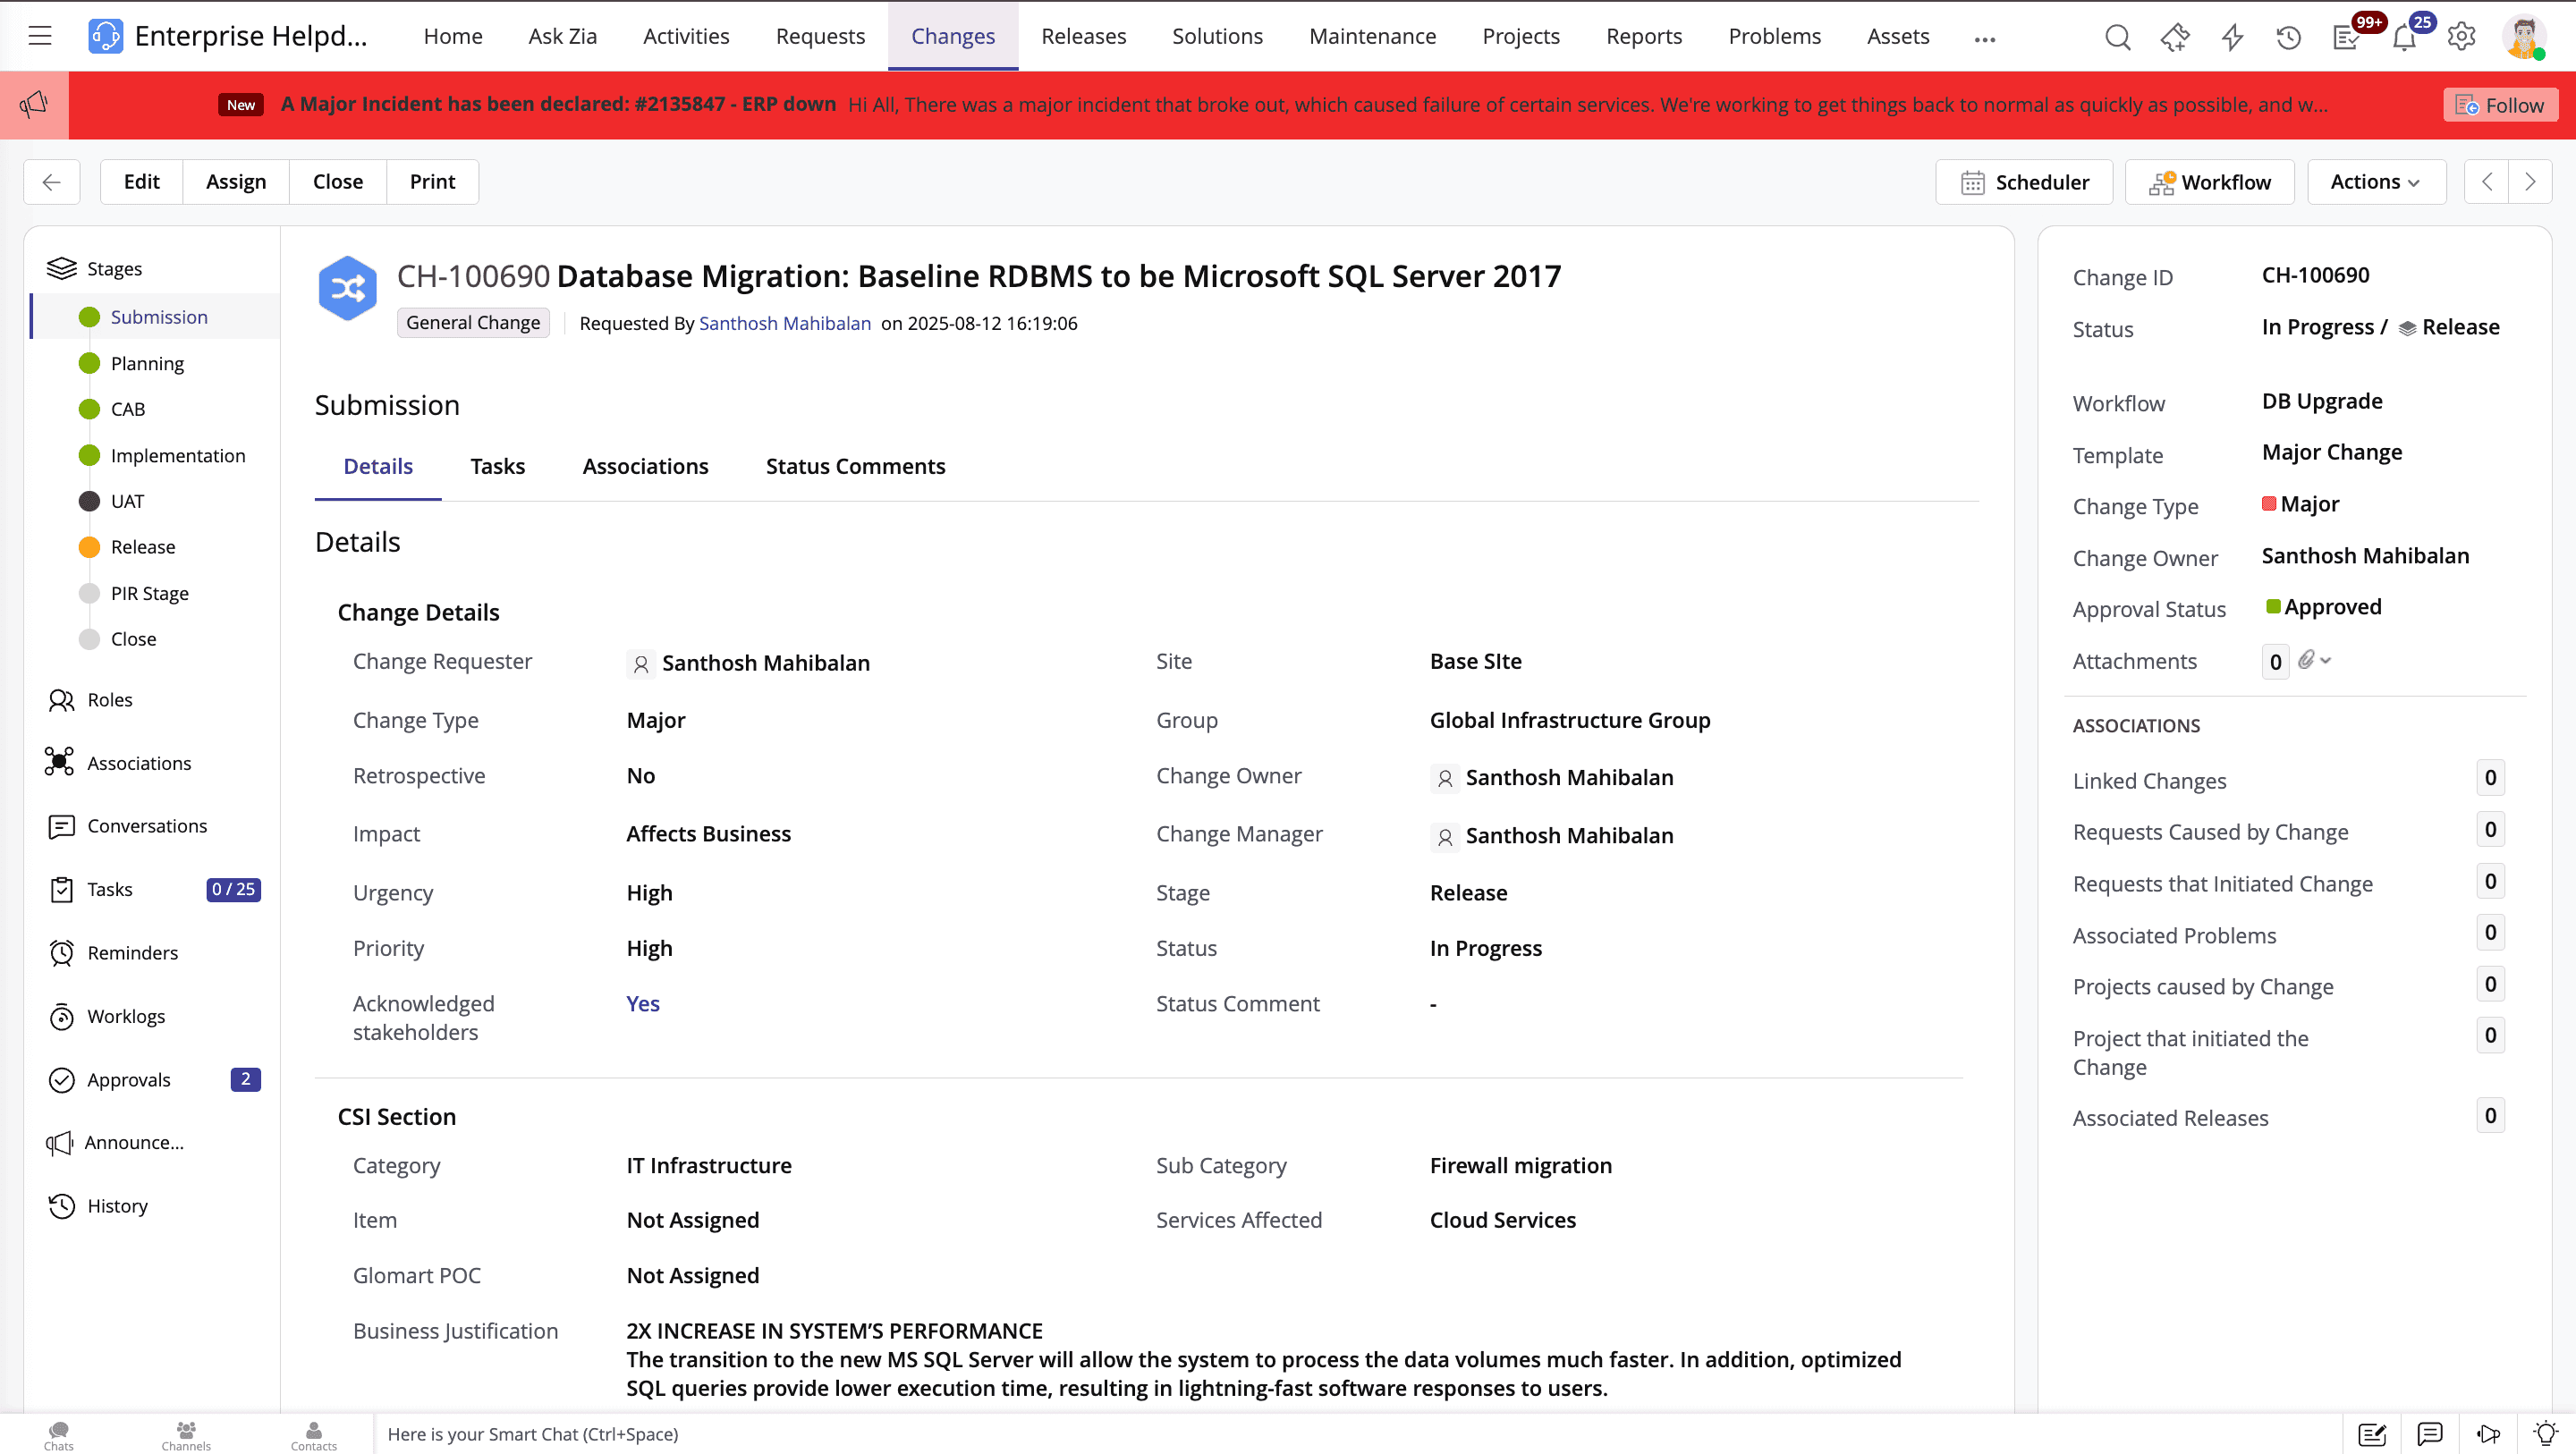Click the lightbulb tips icon

(x=2545, y=1434)
